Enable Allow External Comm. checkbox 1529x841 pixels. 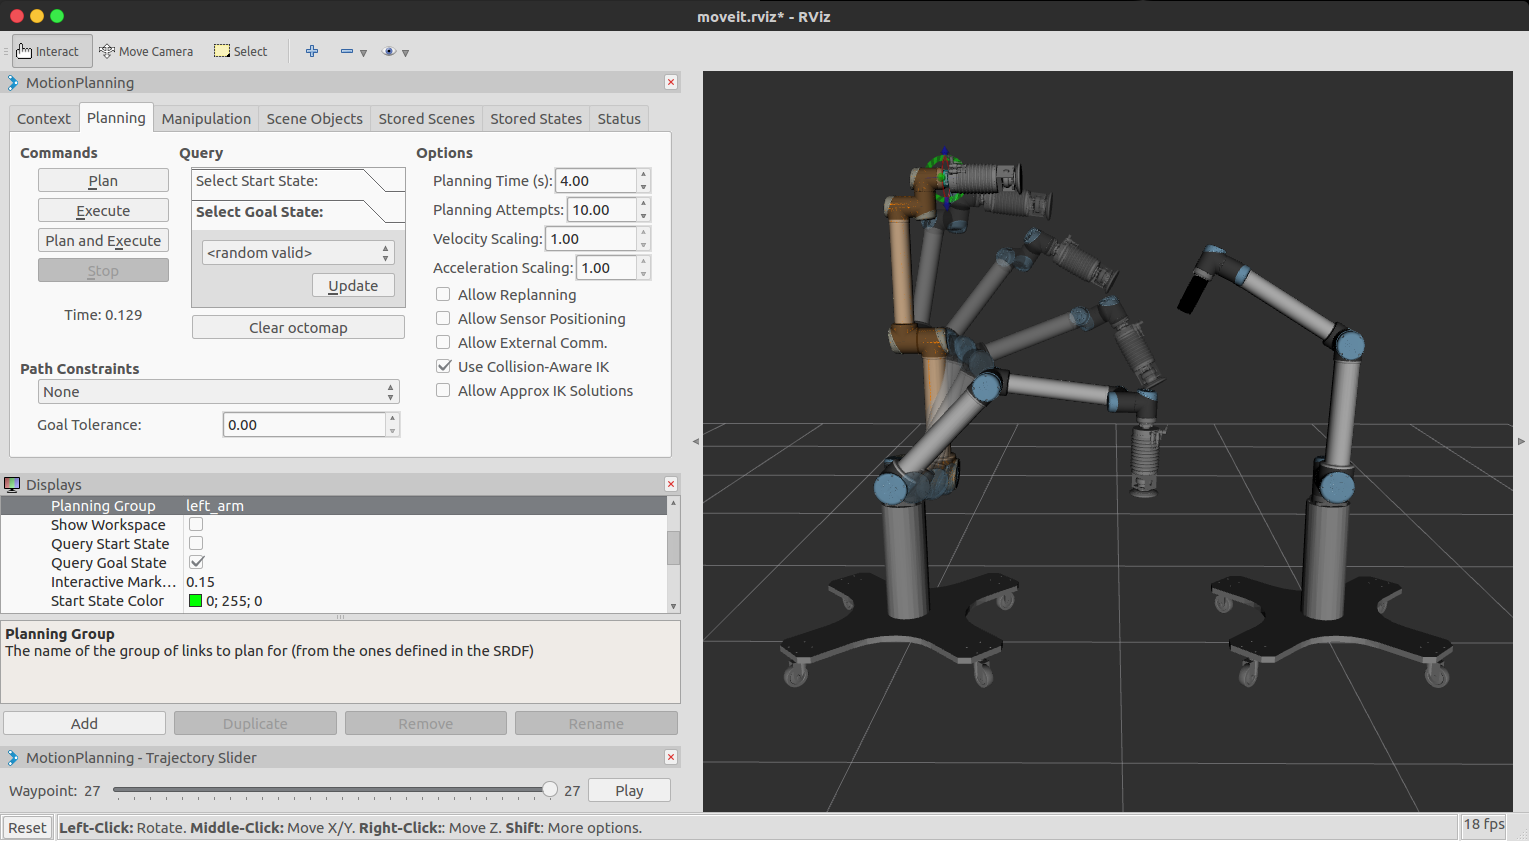443,342
